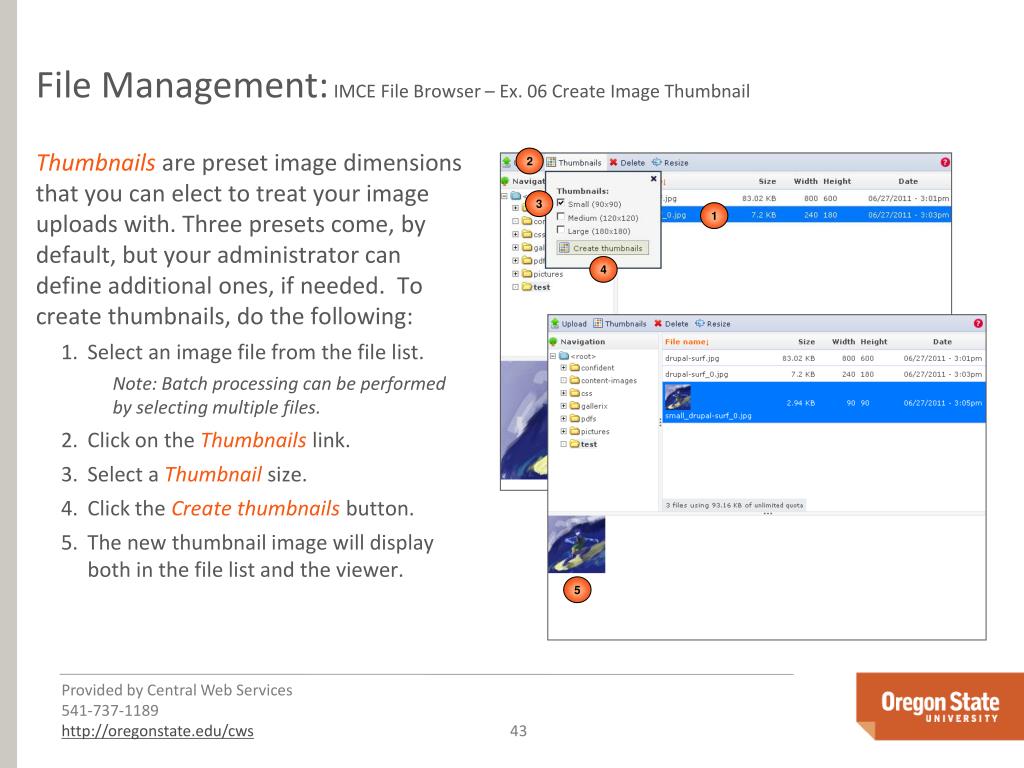Collapse the <root> node in the lower window

pos(552,356)
